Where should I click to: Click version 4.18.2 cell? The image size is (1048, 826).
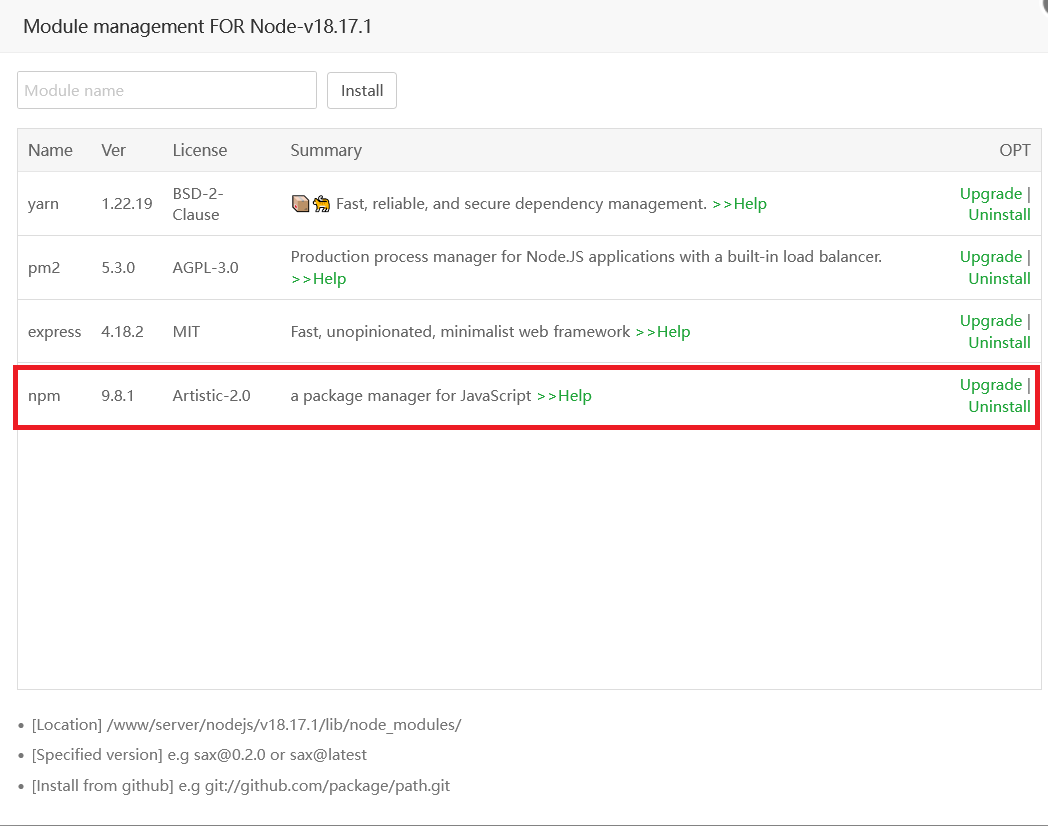click(122, 331)
